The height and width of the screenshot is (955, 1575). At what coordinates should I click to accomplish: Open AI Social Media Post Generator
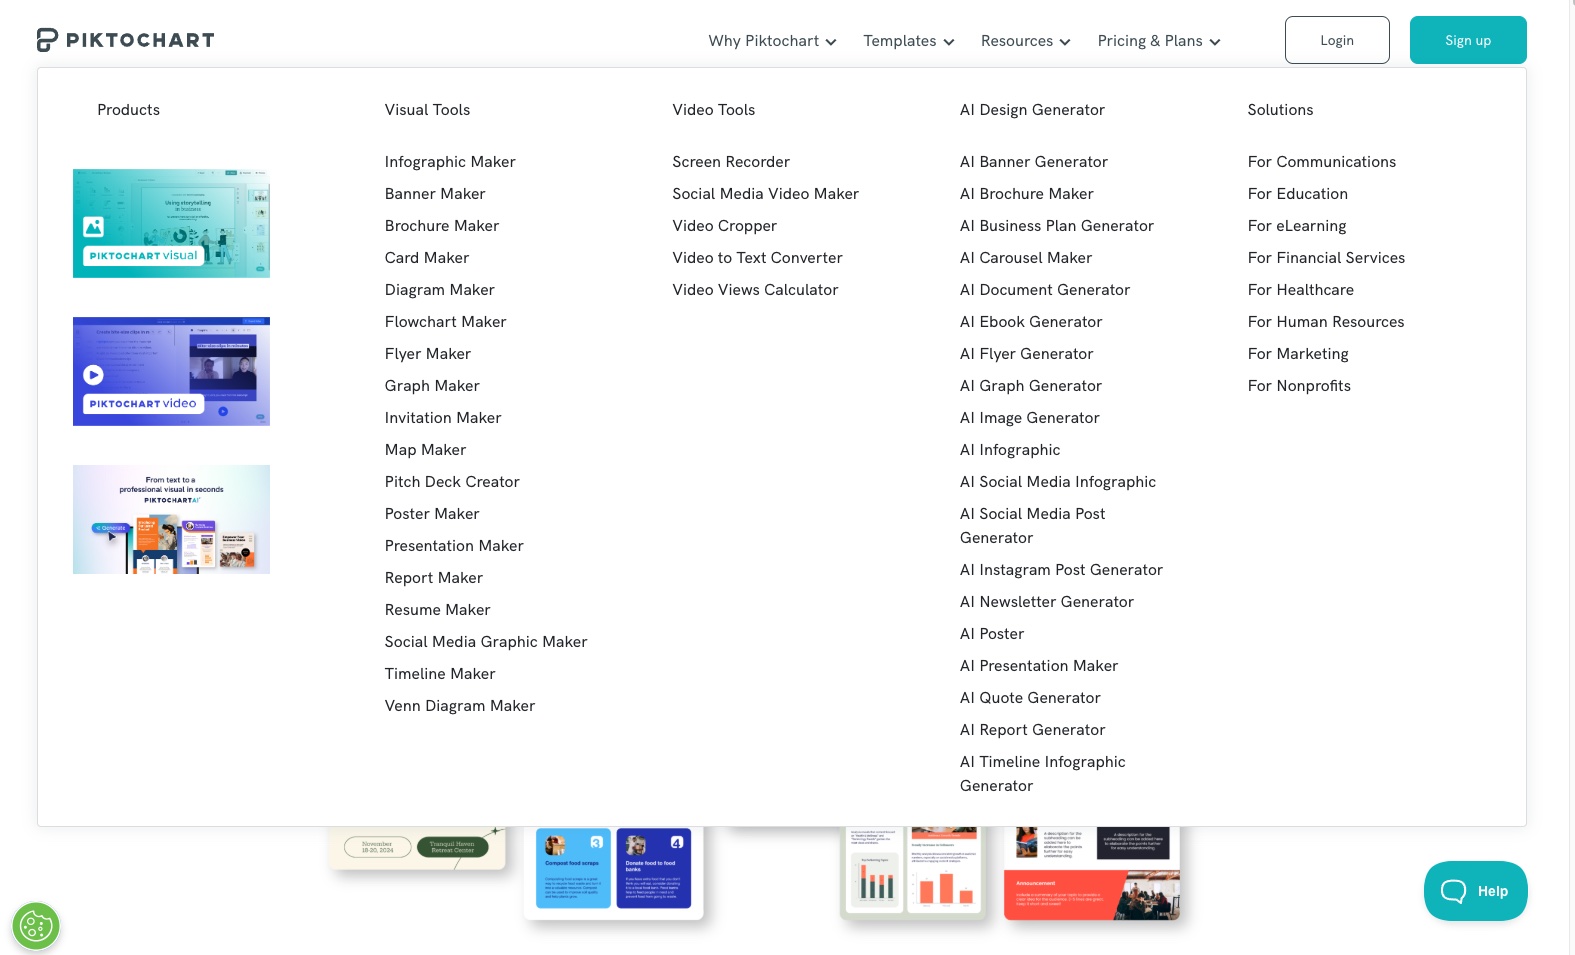(1033, 526)
